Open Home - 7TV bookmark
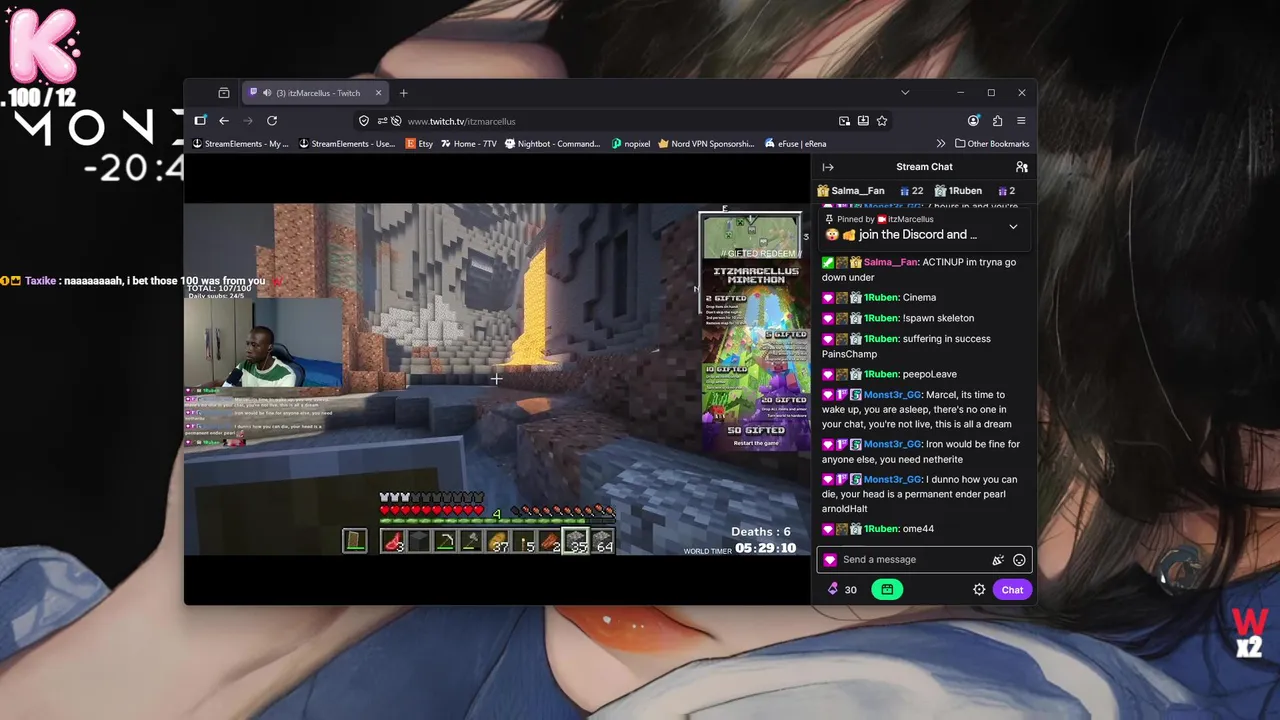This screenshot has width=1280, height=720. tap(468, 144)
